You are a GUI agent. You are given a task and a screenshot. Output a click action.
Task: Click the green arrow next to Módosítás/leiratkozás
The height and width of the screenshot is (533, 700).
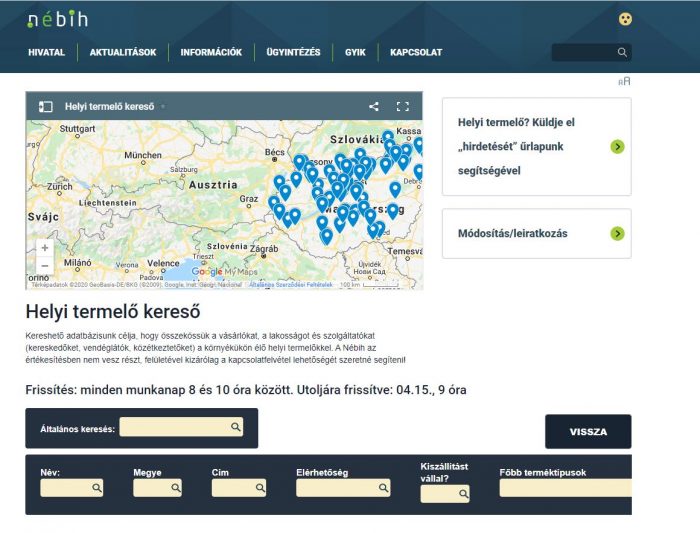click(617, 234)
